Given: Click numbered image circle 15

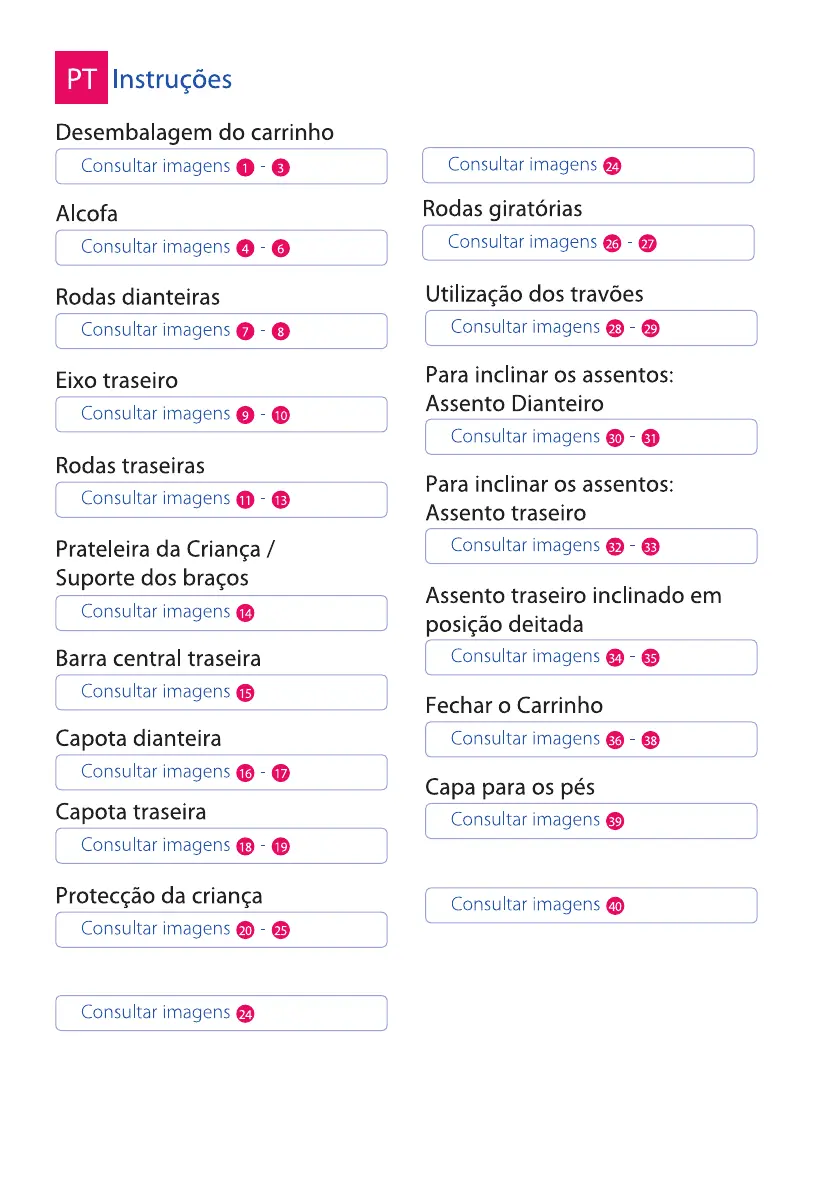Looking at the screenshot, I should pos(245,693).
